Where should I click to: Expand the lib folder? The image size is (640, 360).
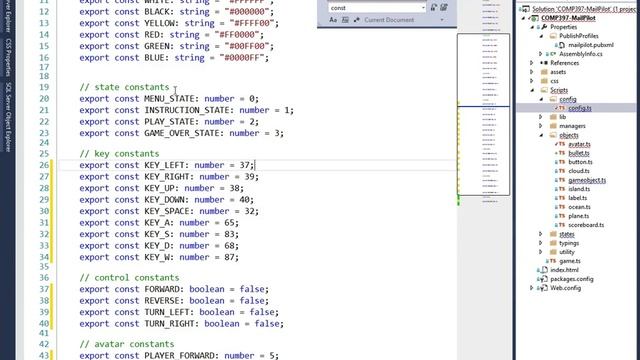tap(541, 117)
